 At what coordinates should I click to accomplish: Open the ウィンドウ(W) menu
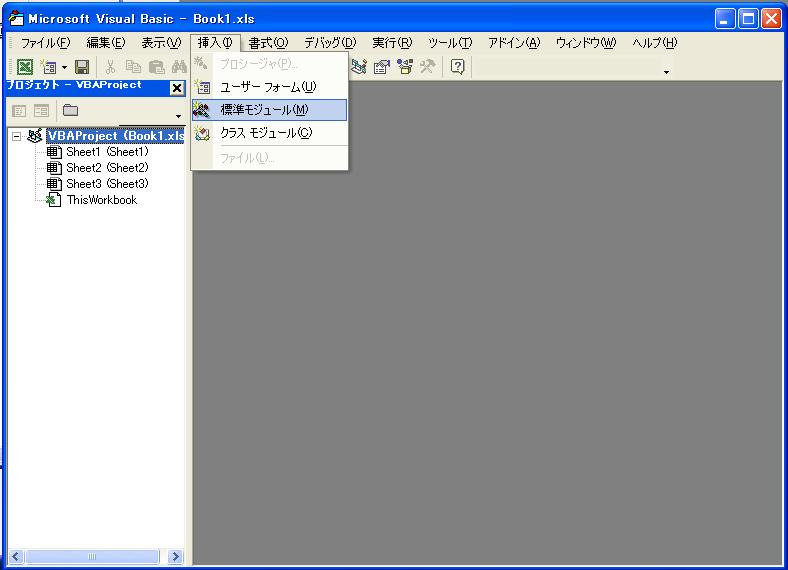[586, 43]
